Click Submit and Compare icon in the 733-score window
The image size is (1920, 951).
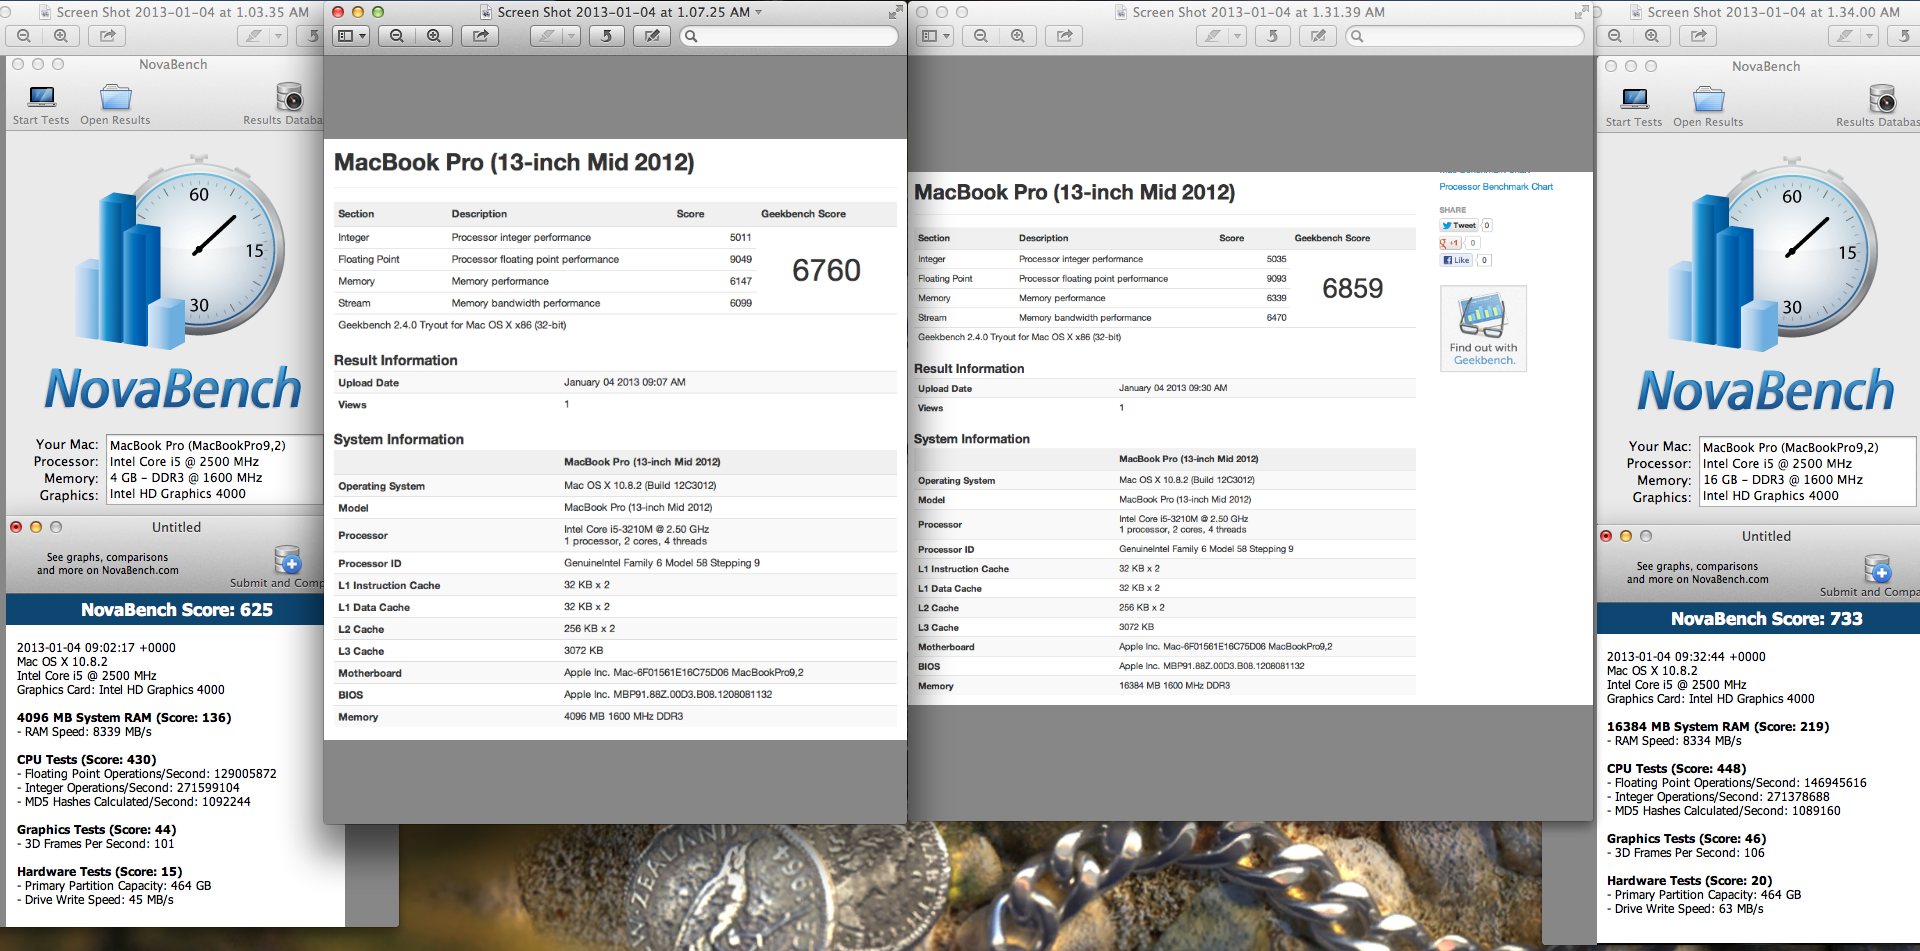1878,569
